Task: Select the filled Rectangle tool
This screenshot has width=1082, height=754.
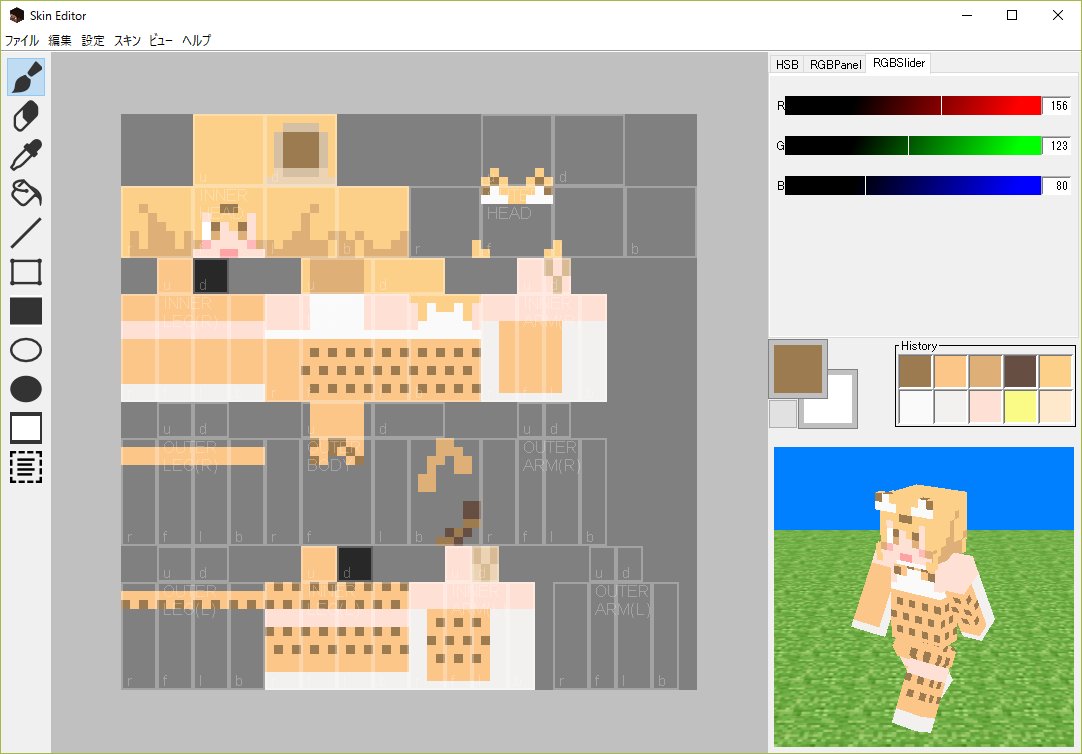Action: pos(25,311)
